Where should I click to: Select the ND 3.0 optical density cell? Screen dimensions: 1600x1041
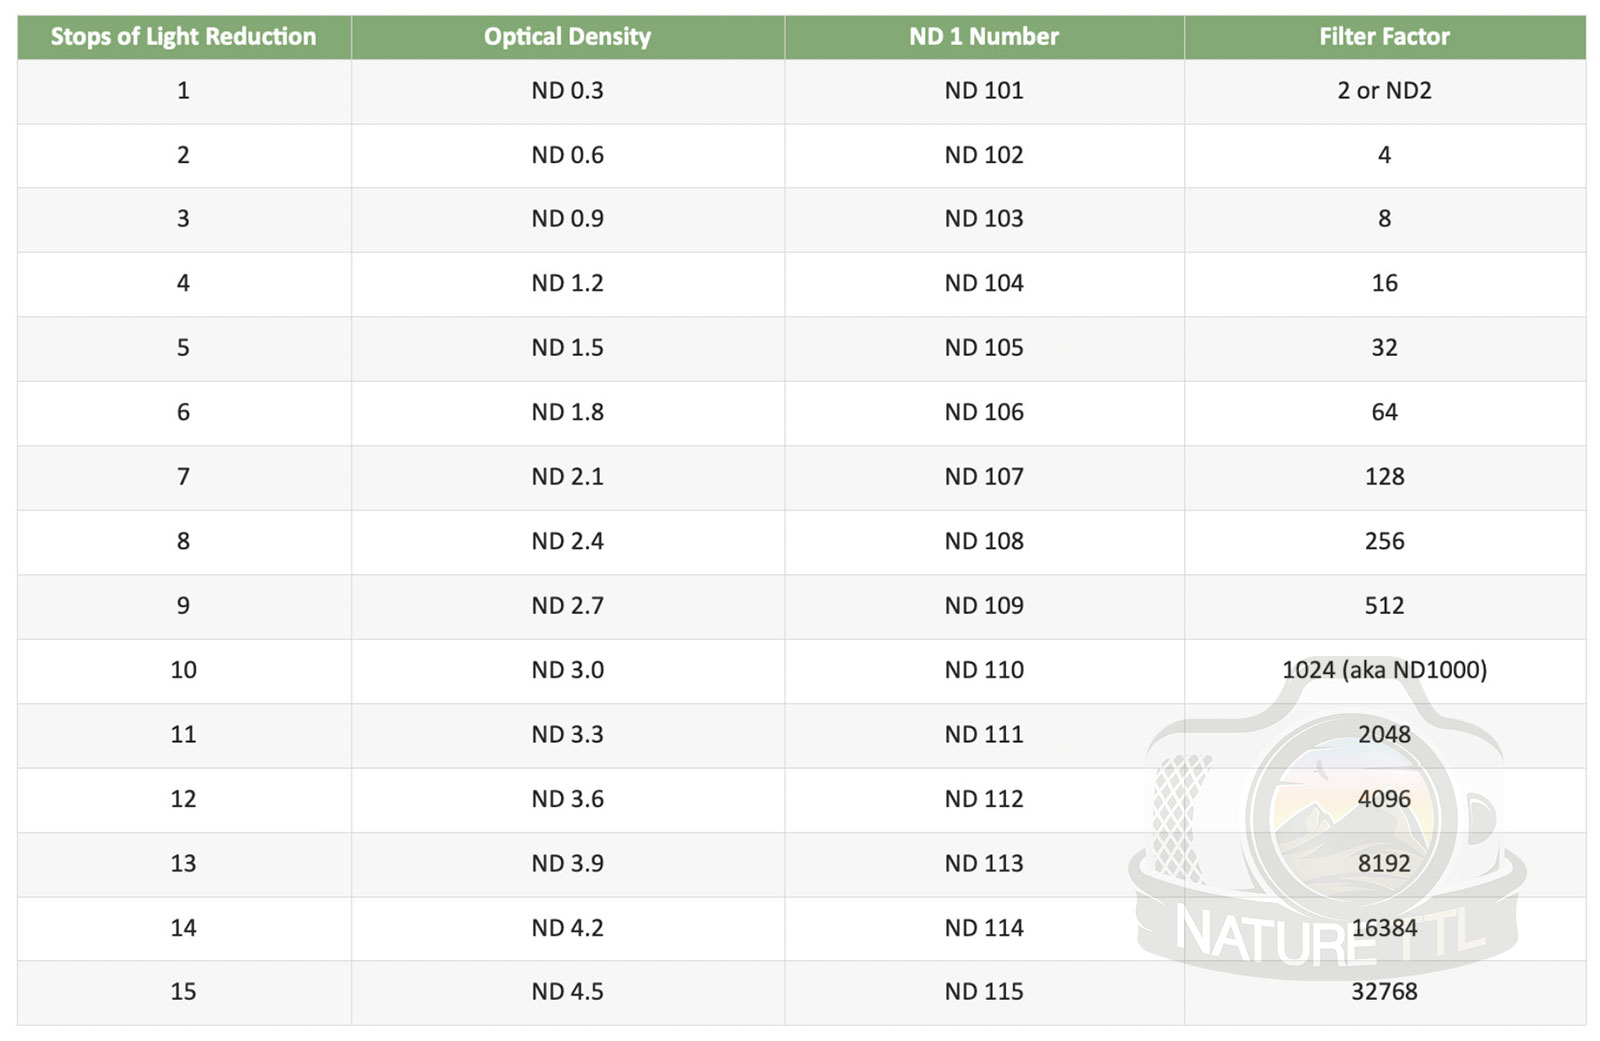[567, 670]
